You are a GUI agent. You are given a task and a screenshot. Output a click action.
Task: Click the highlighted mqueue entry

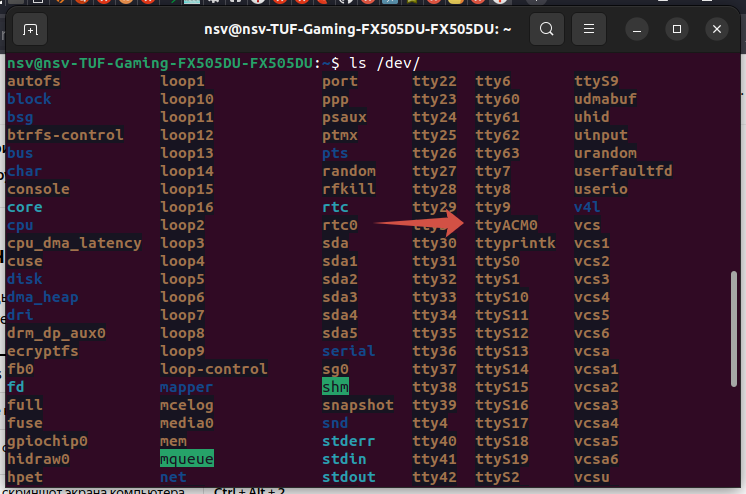186,459
